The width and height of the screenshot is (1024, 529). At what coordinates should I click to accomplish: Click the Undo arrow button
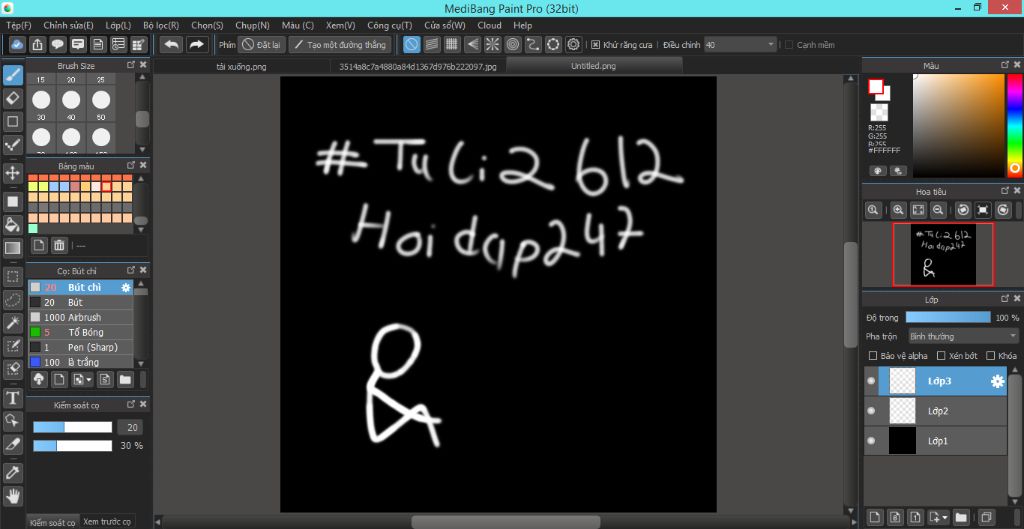click(171, 44)
